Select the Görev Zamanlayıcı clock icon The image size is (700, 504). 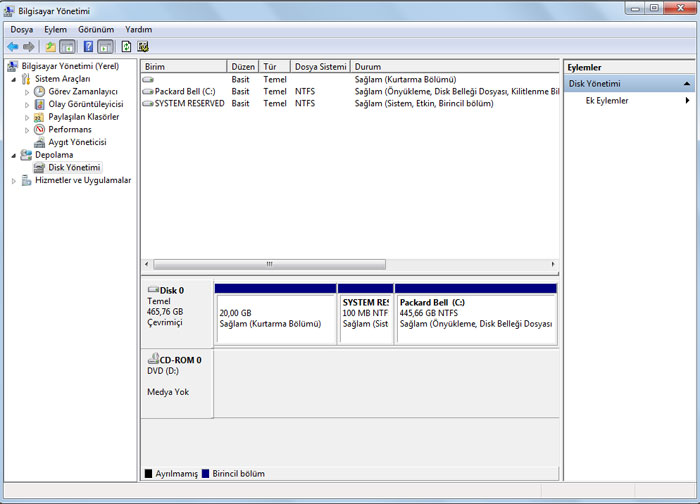(x=40, y=92)
